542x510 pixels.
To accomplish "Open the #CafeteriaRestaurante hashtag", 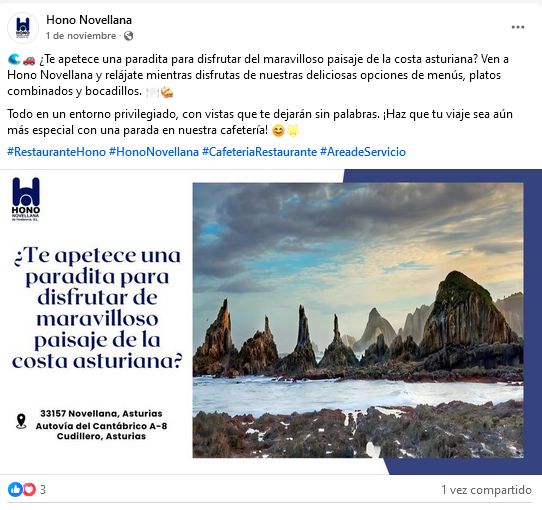I will (259, 152).
